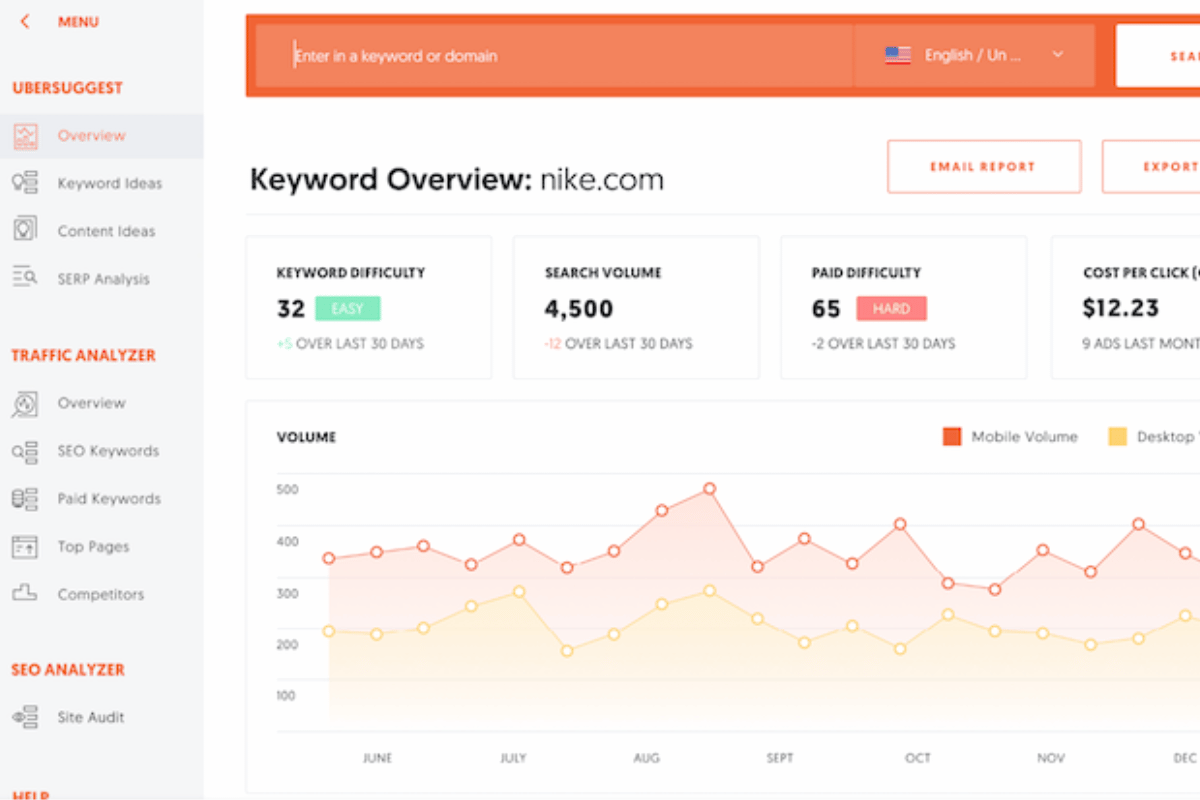
Task: Click the Keyword Overview: nike.com title
Action: tap(456, 180)
